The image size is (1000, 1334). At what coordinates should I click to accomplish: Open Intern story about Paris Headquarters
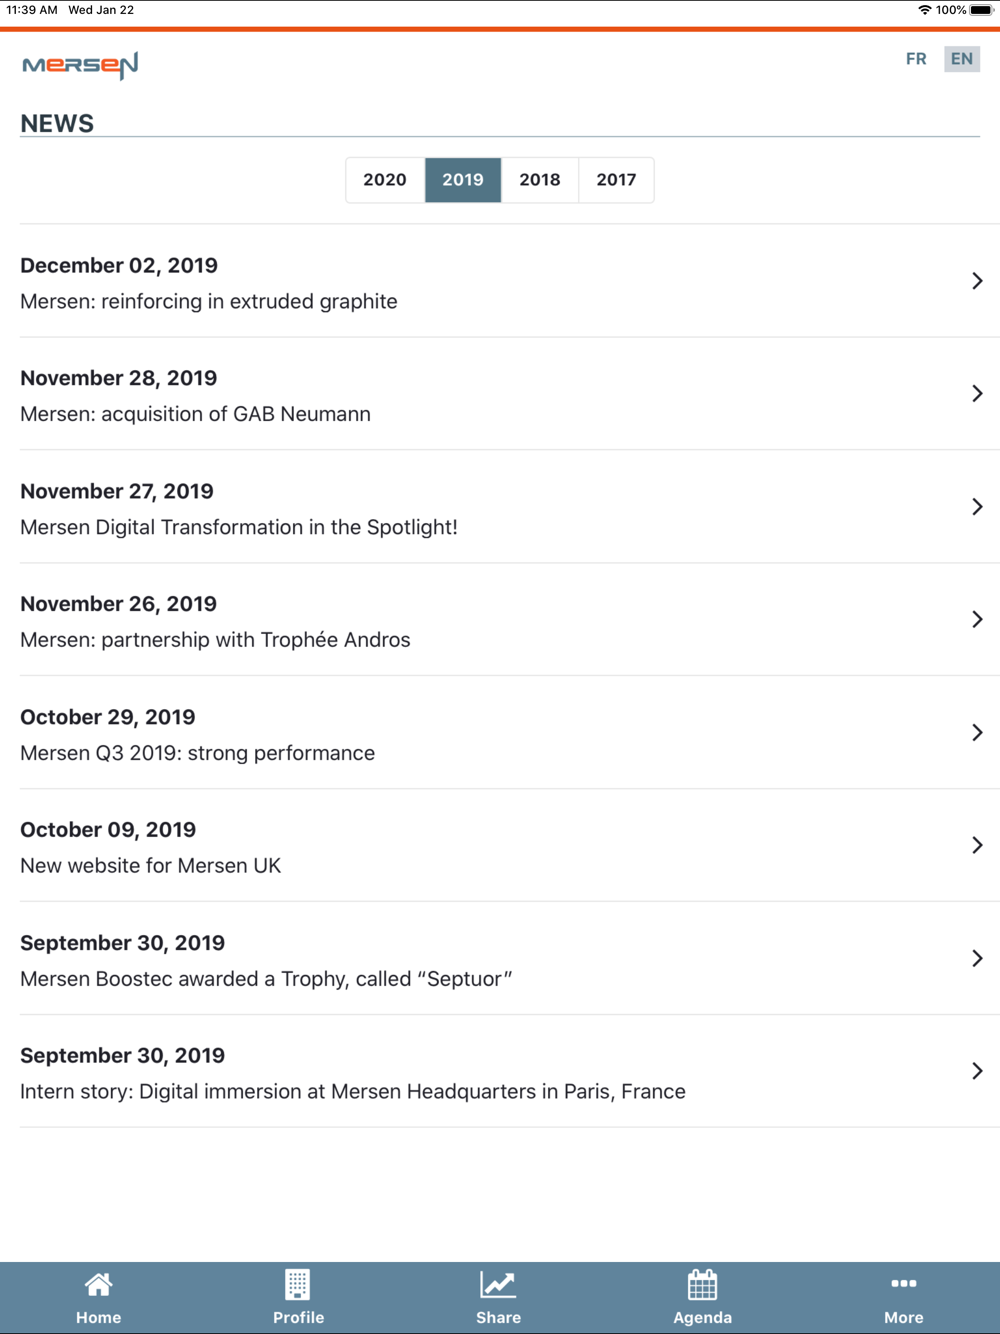pyautogui.click(x=353, y=1092)
